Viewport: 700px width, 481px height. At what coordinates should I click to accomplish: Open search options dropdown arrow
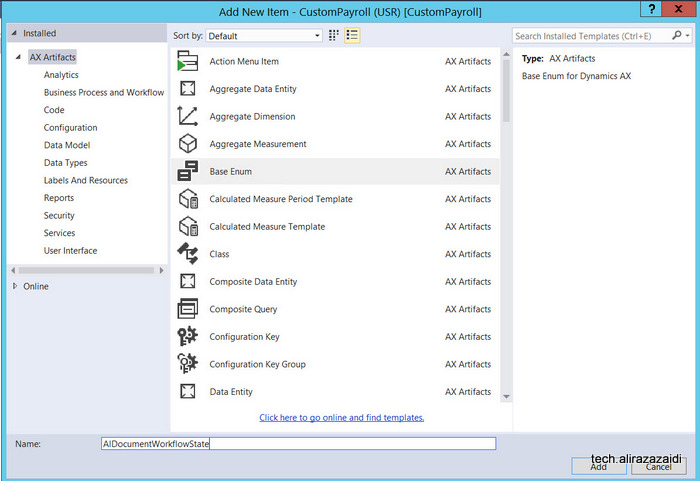(x=688, y=35)
